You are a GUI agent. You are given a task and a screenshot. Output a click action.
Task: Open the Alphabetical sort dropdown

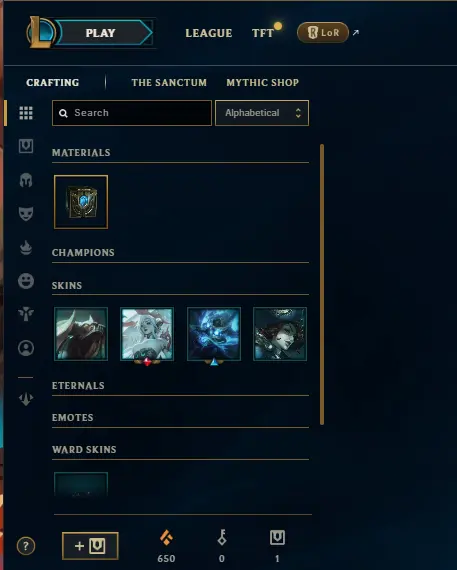tap(262, 113)
